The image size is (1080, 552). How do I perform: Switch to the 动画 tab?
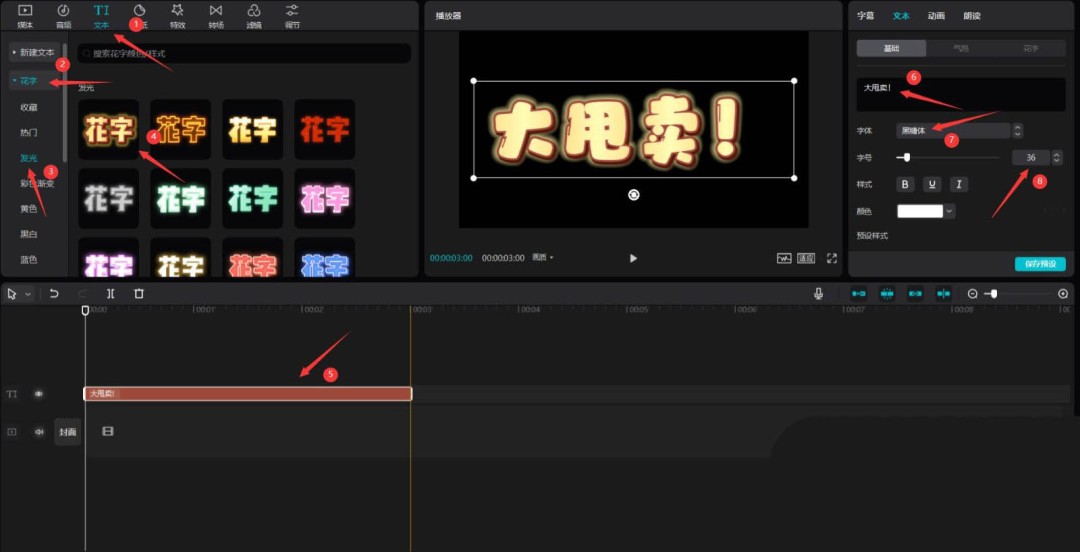pyautogui.click(x=936, y=16)
